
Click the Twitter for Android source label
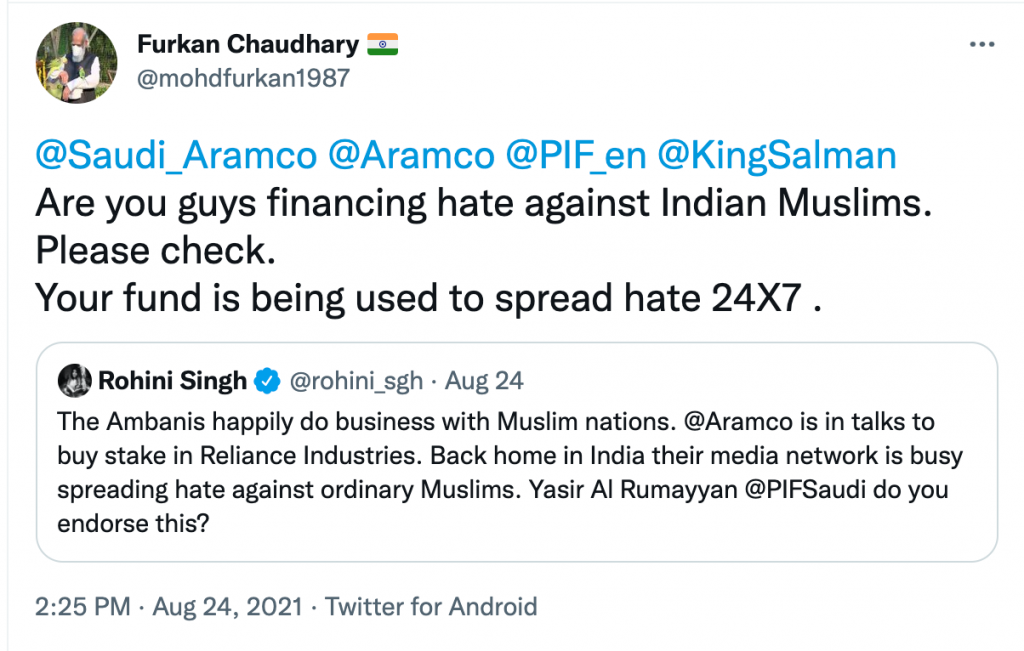point(431,606)
